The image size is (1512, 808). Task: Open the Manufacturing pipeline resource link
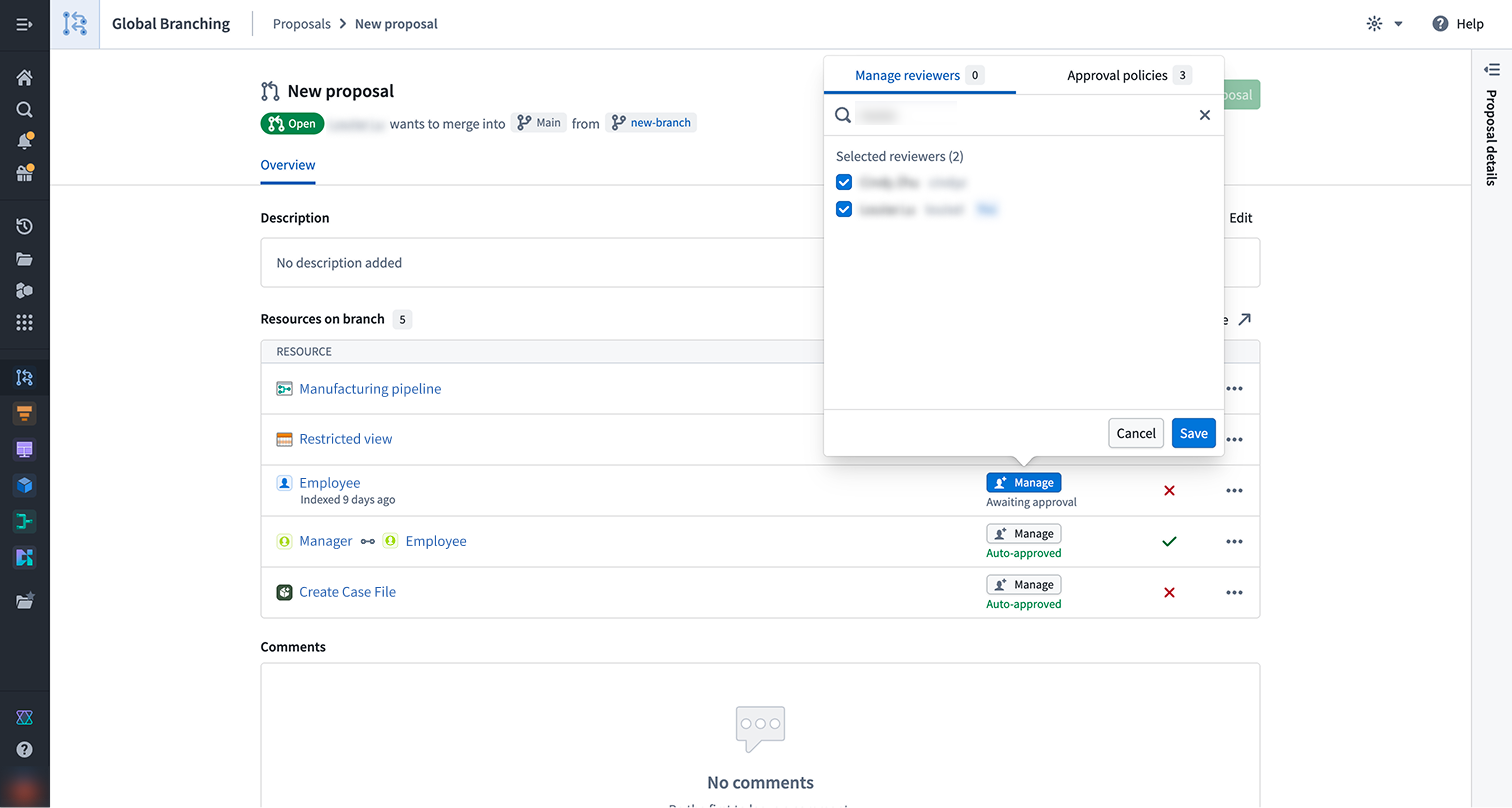click(x=370, y=389)
